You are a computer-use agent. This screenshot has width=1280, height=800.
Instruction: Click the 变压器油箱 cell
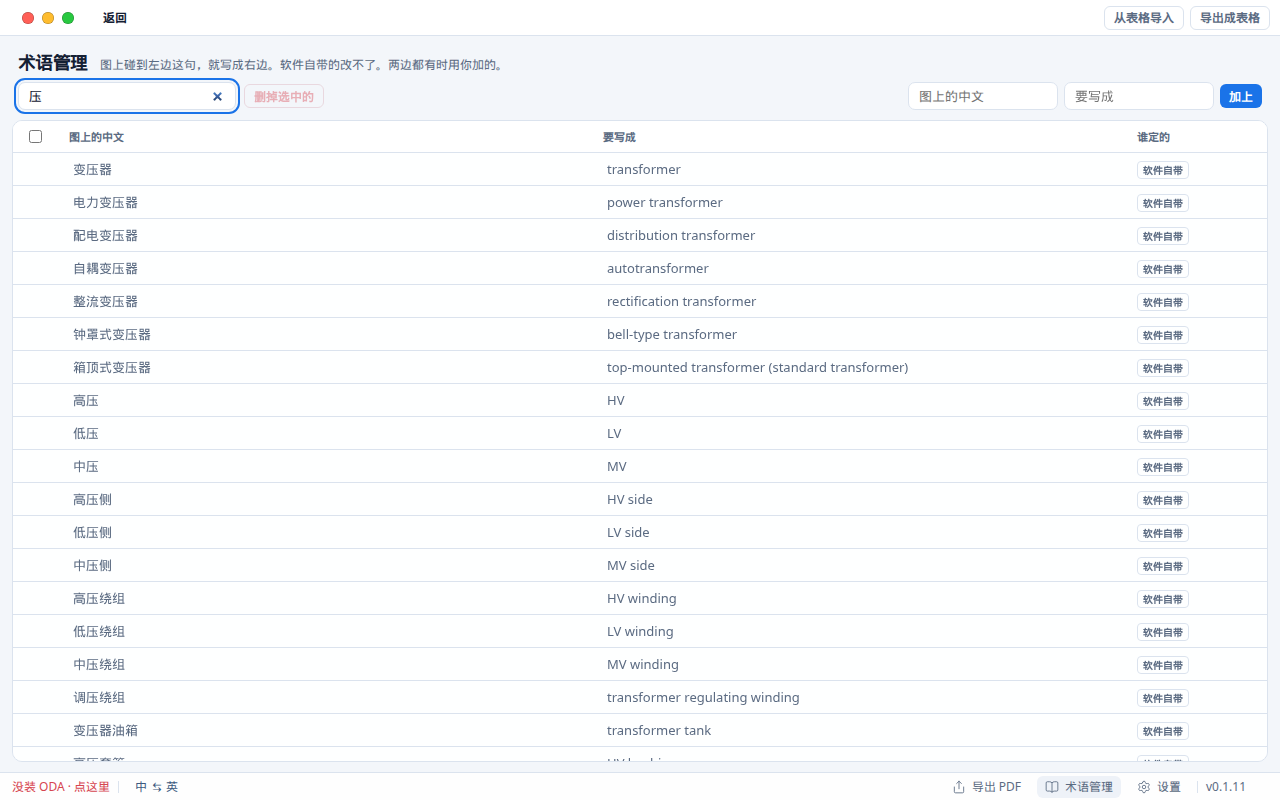point(106,730)
